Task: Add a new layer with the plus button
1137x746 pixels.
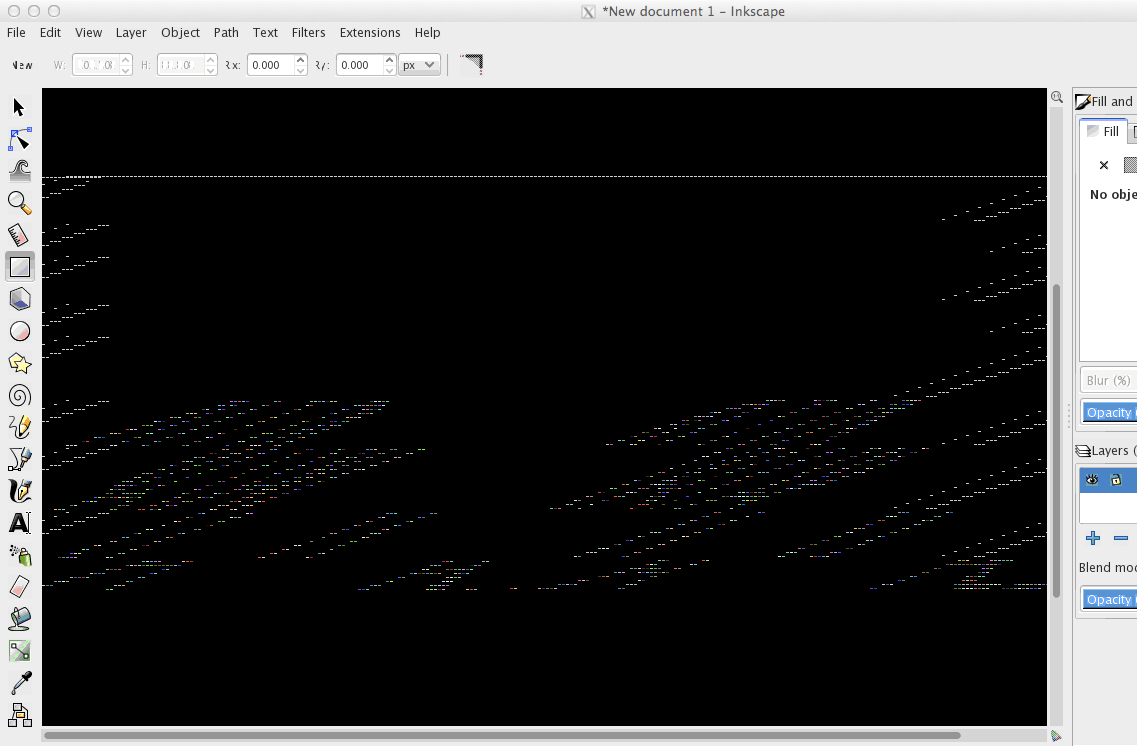Action: (1092, 538)
